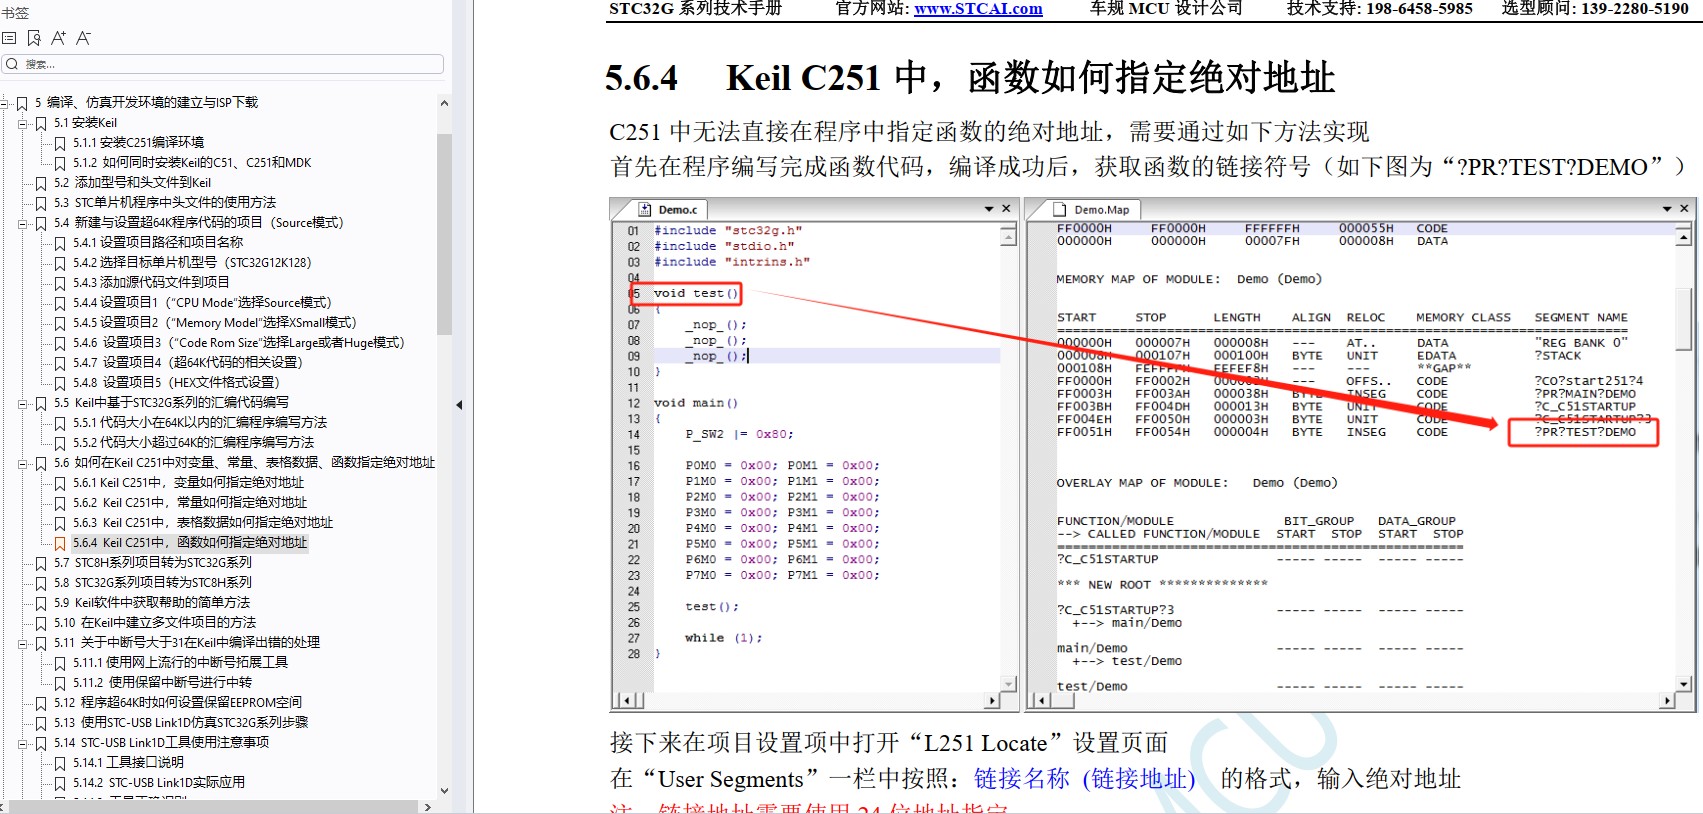Jump to bookmark 5.7 STC8H系列项目转为STC32G系列
This screenshot has width=1703, height=814.
pos(153,563)
